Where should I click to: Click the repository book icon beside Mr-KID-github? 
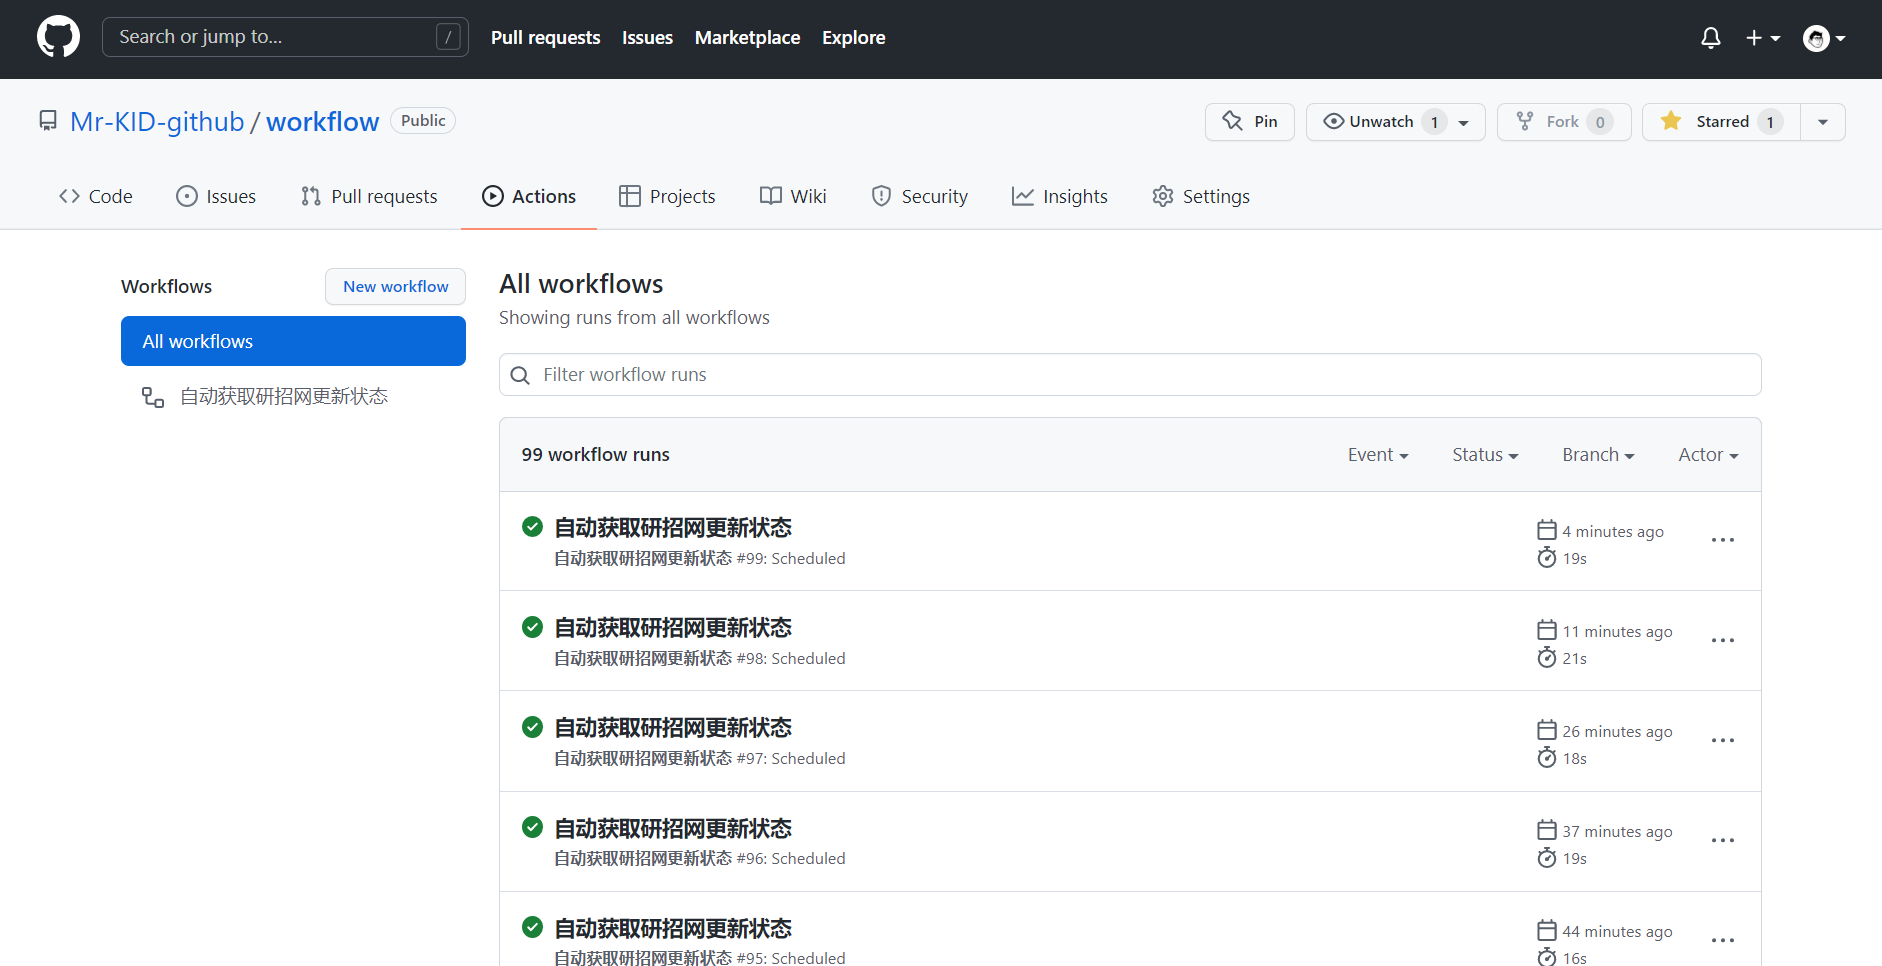pos(47,120)
